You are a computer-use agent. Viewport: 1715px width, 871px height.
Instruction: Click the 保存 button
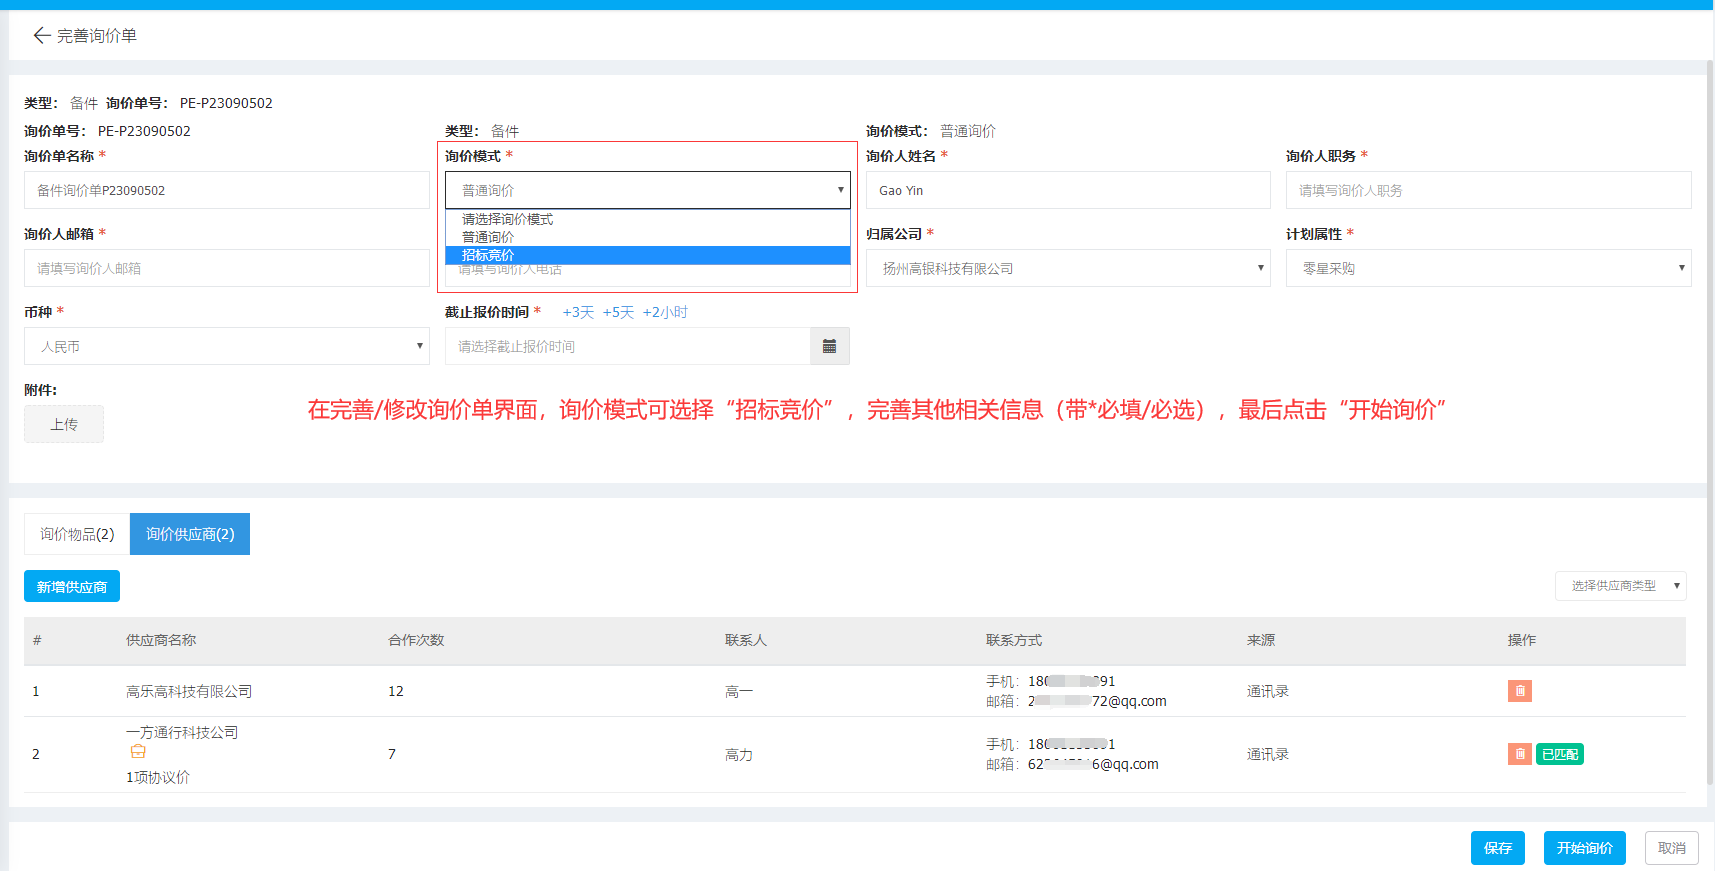(x=1498, y=848)
